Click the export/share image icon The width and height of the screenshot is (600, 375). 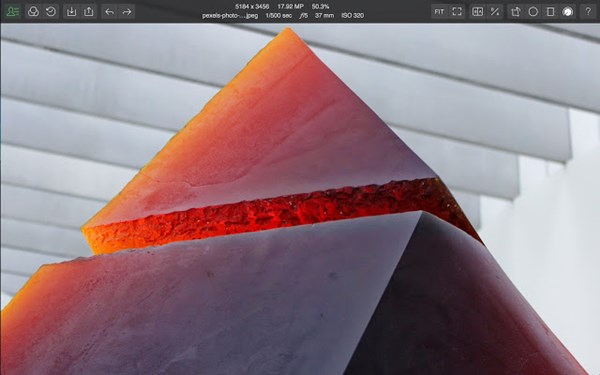89,11
